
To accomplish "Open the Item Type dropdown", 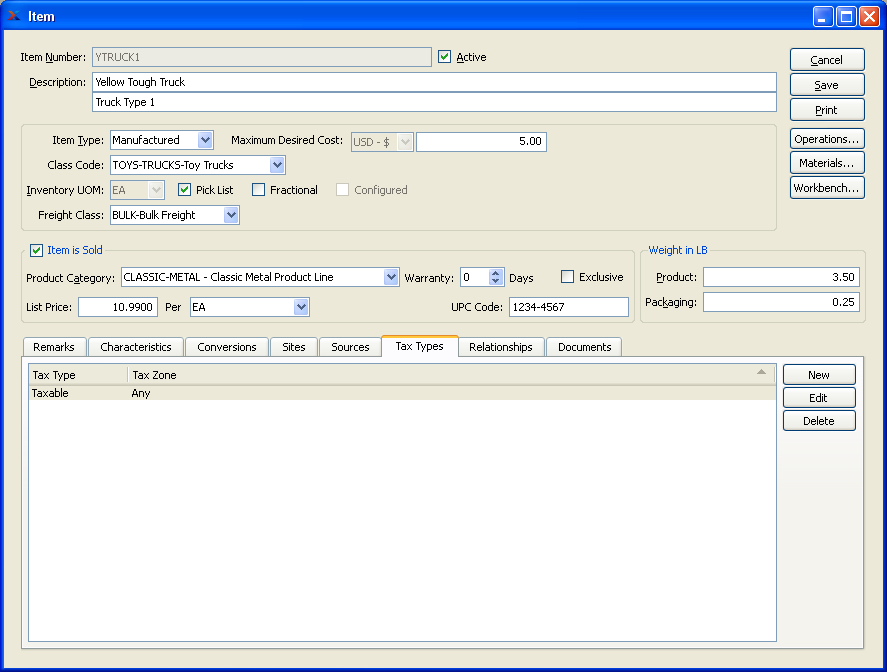I will pyautogui.click(x=205, y=140).
